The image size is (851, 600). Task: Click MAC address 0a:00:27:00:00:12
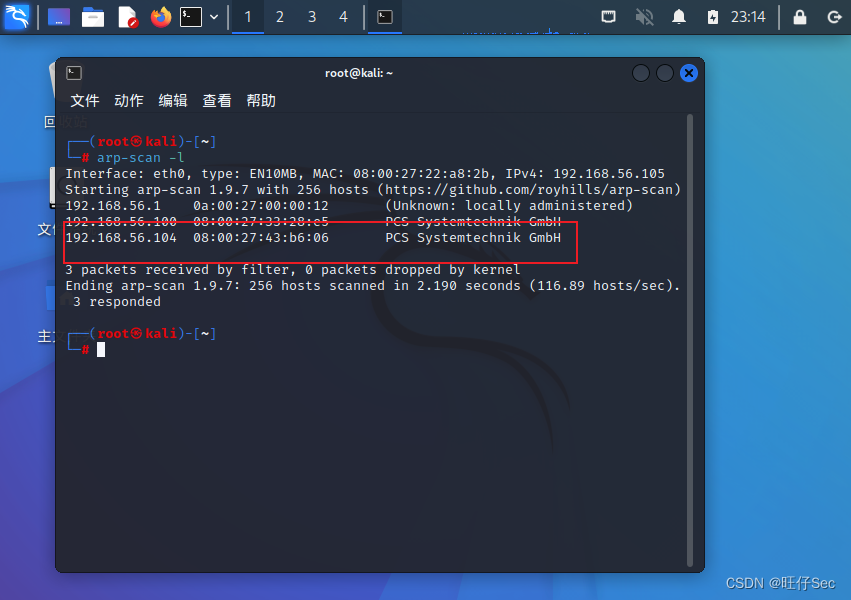pyautogui.click(x=261, y=206)
